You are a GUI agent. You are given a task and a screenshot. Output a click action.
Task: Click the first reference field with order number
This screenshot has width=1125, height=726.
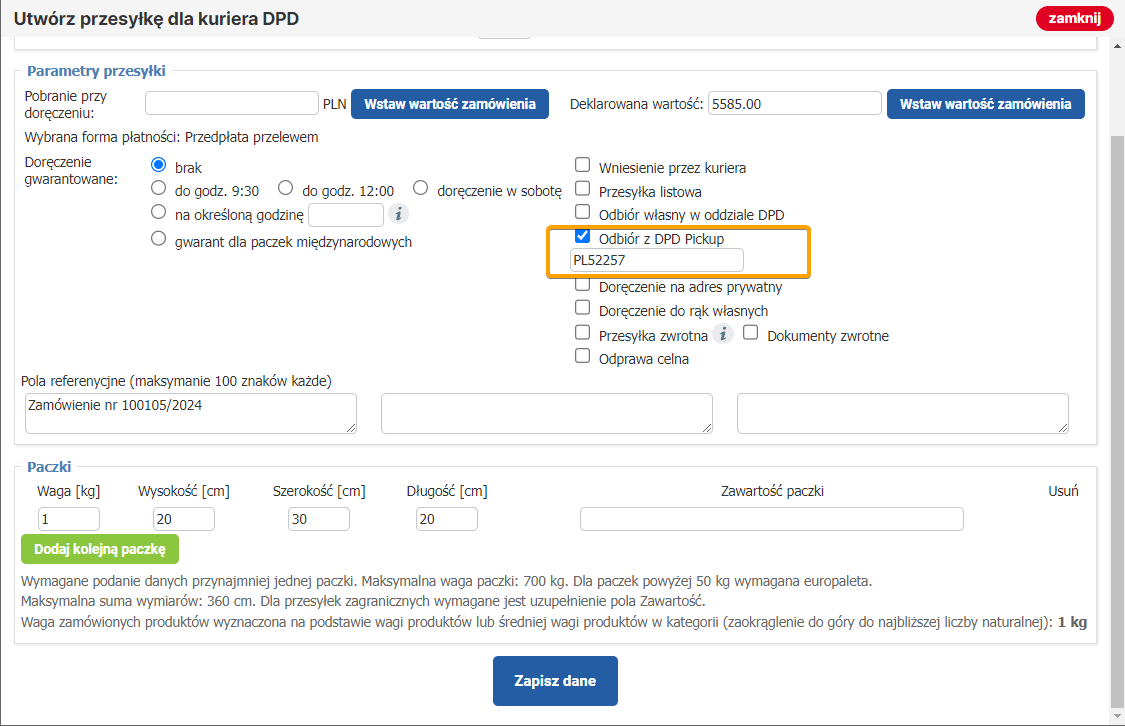point(190,413)
